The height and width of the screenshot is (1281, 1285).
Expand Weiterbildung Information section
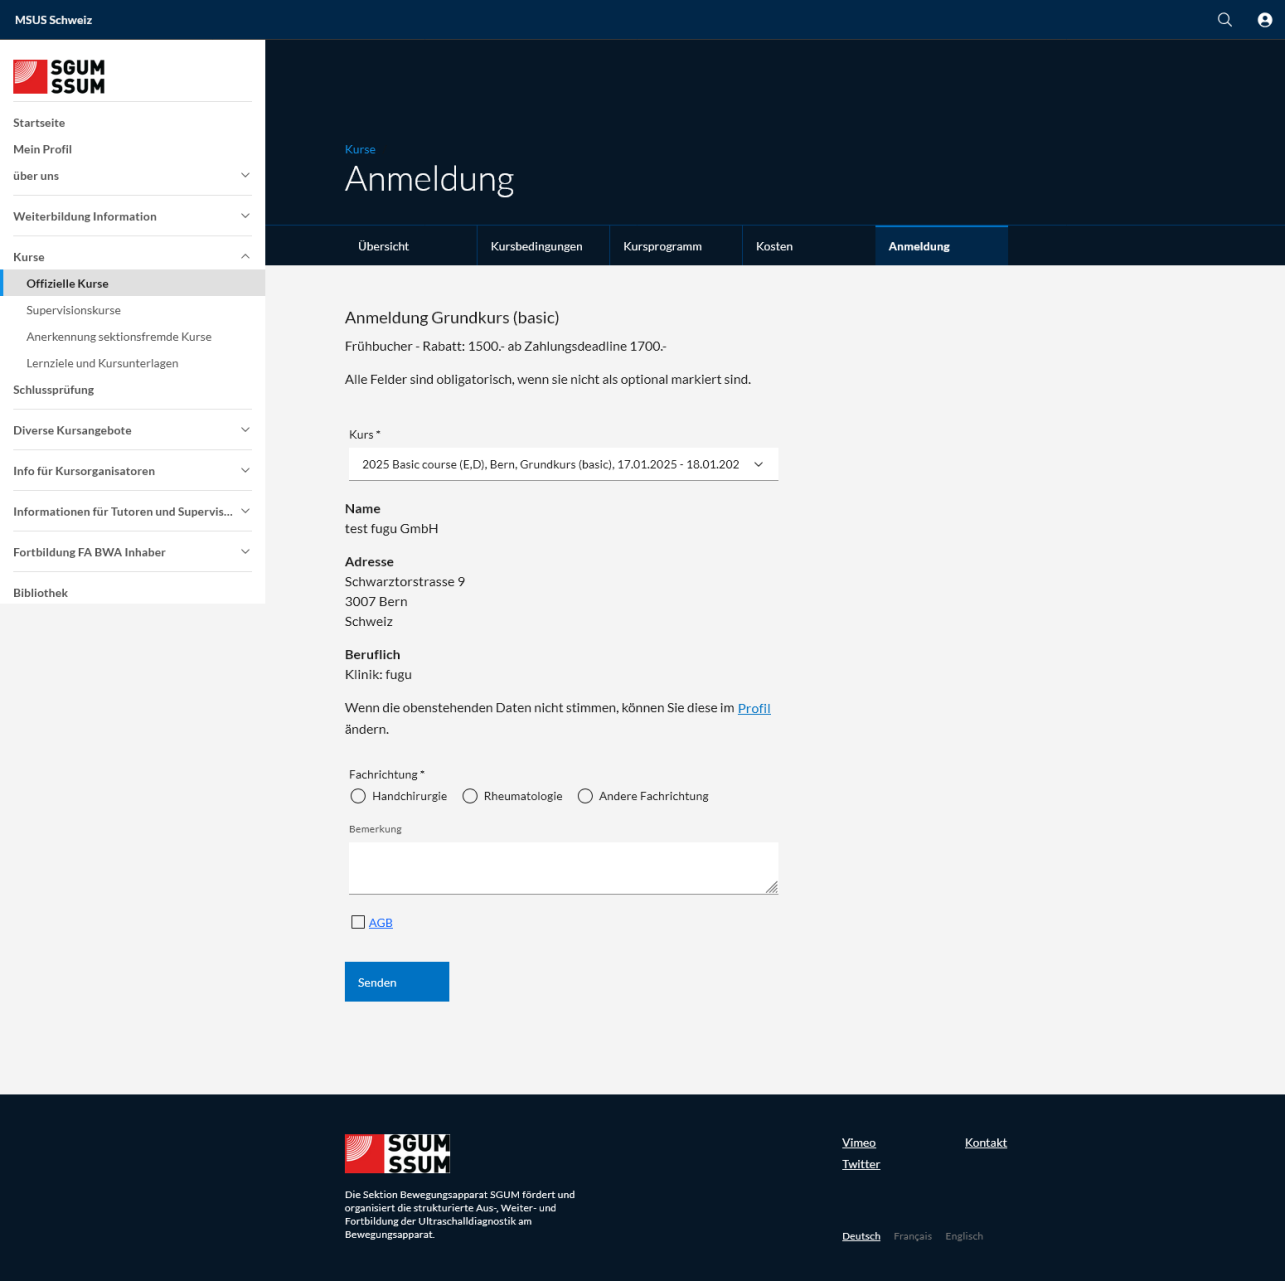pos(245,216)
